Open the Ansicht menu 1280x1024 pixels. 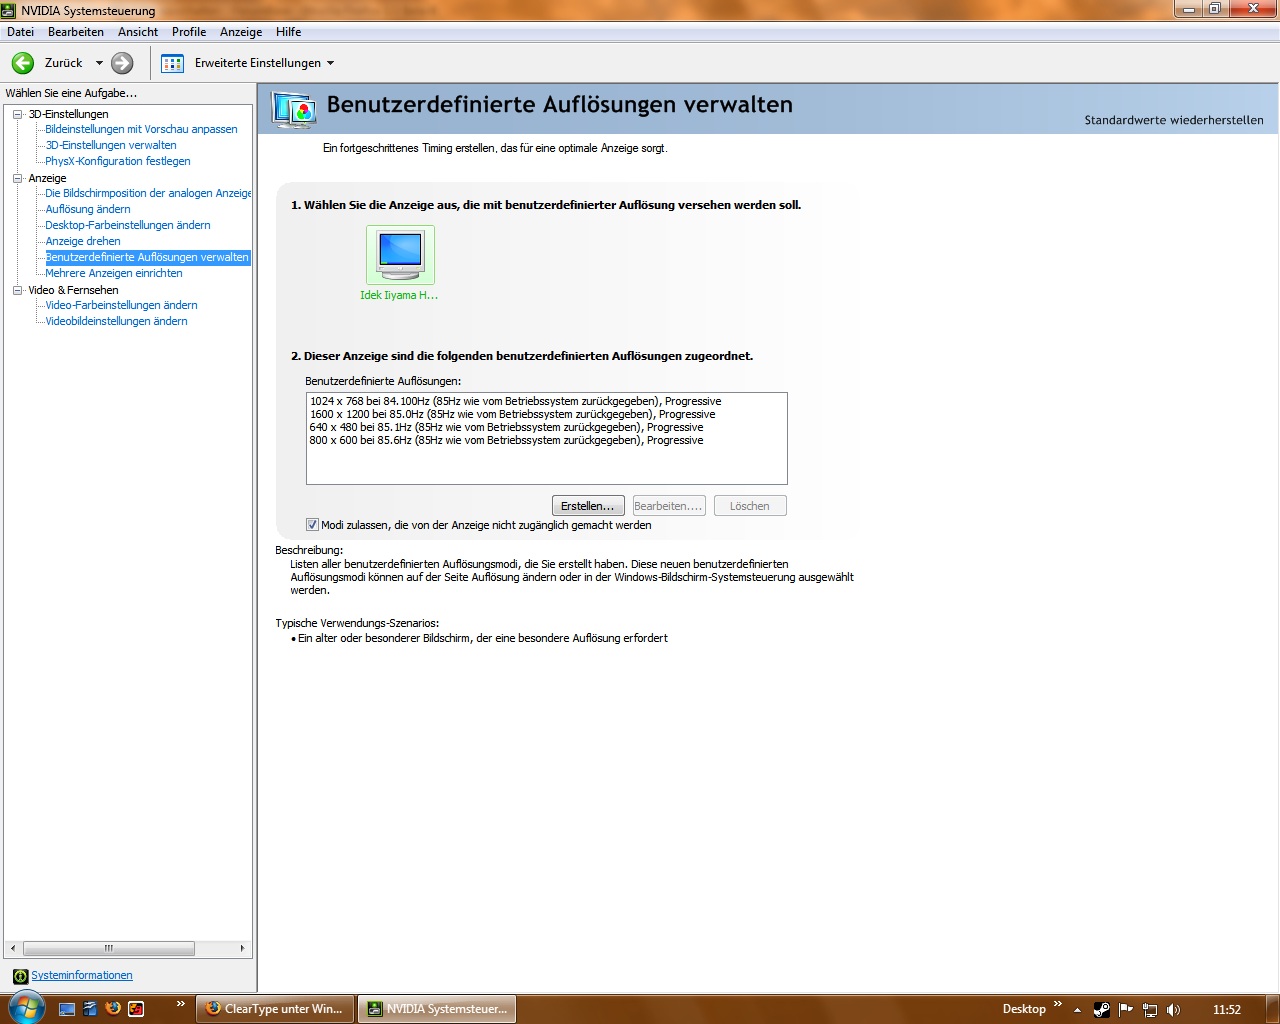tap(138, 32)
